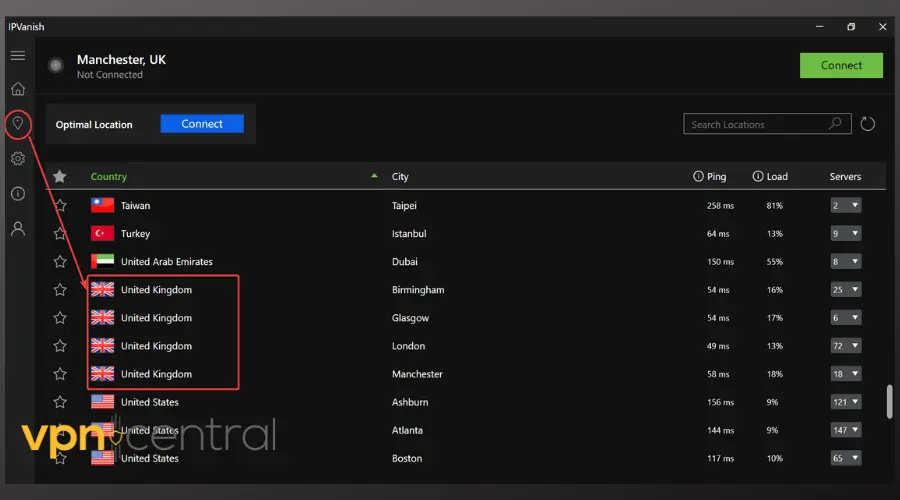Expand Atlanta servers dropdown

(x=845, y=430)
